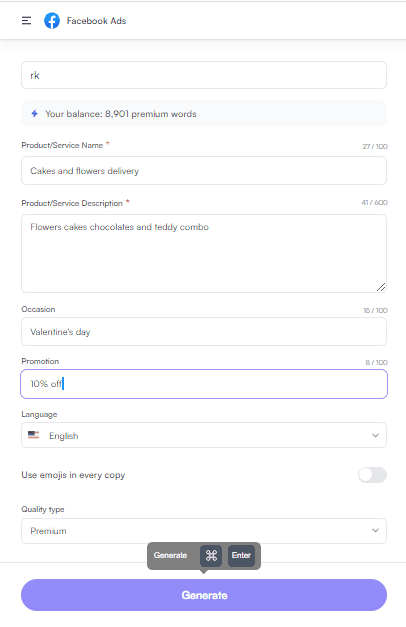Click the Facebook Ads header title
Viewport: 406px width, 627px height.
click(96, 21)
